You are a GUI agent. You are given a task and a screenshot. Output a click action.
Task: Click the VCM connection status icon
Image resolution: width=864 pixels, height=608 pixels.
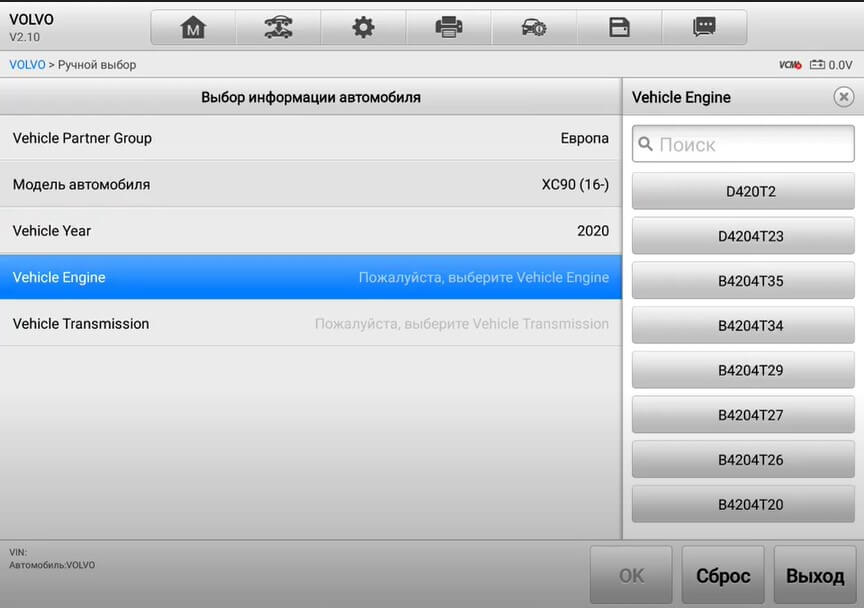(x=790, y=65)
